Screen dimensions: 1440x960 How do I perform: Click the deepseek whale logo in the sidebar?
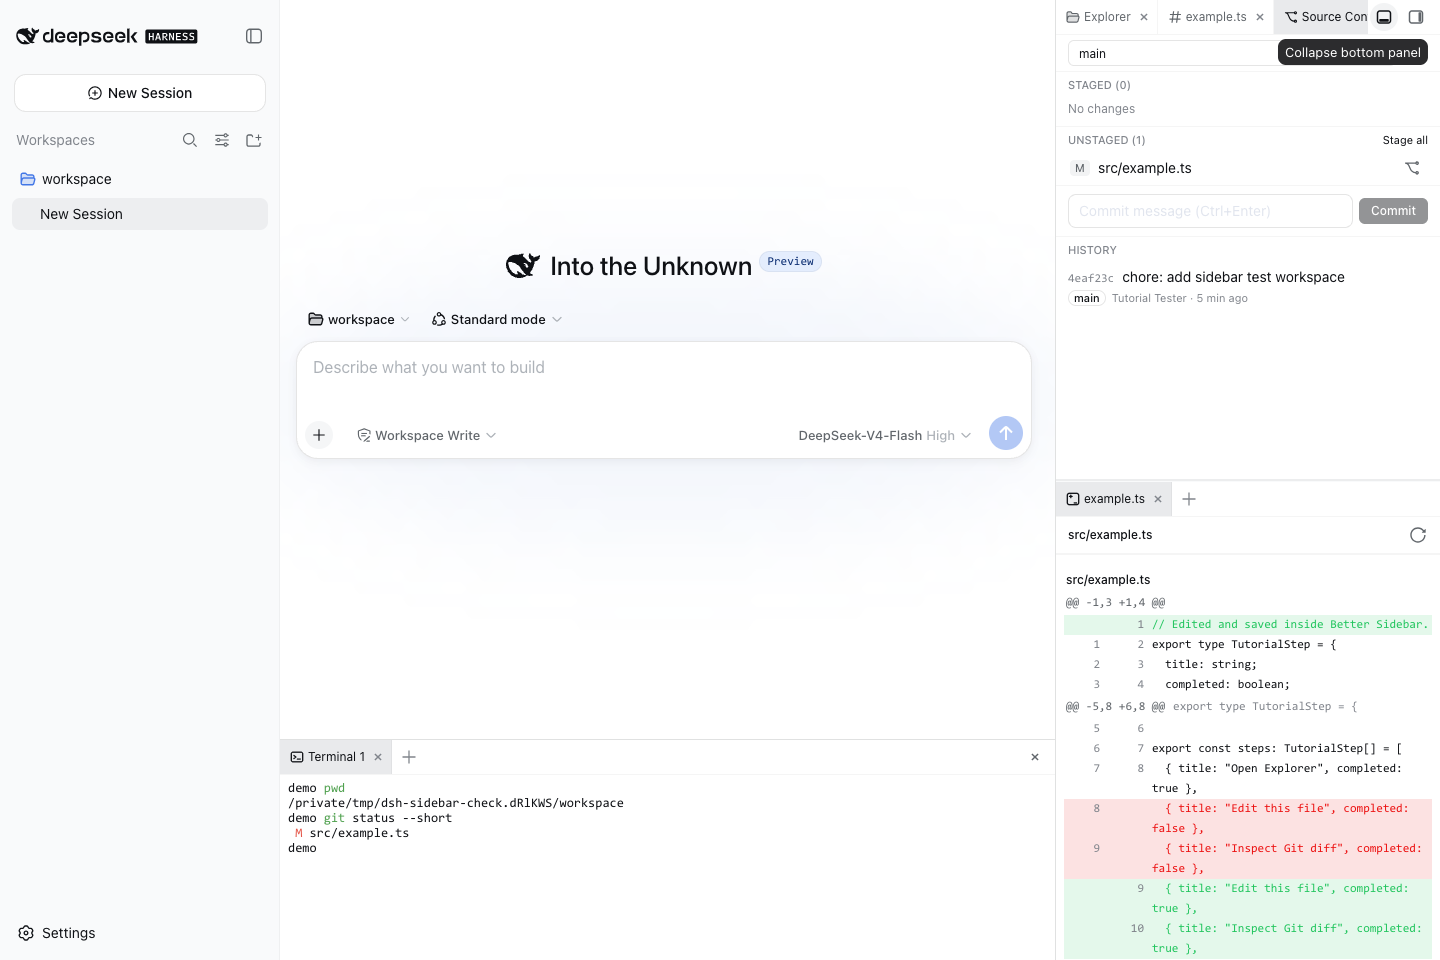click(x=27, y=36)
